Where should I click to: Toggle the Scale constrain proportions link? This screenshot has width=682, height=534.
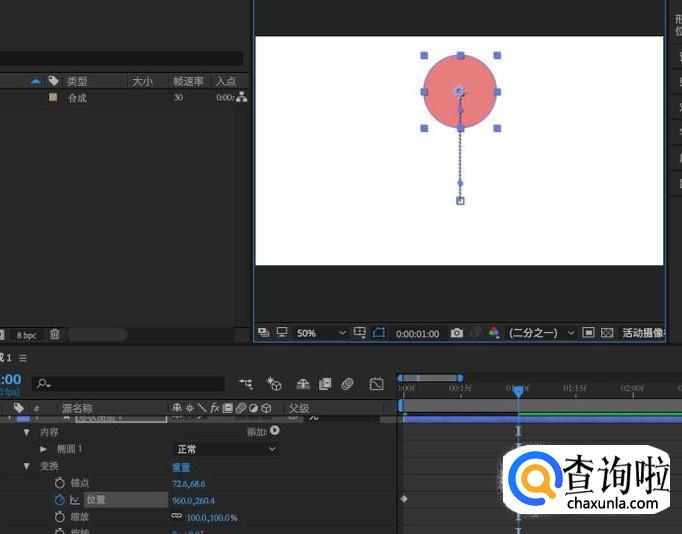click(x=177, y=517)
